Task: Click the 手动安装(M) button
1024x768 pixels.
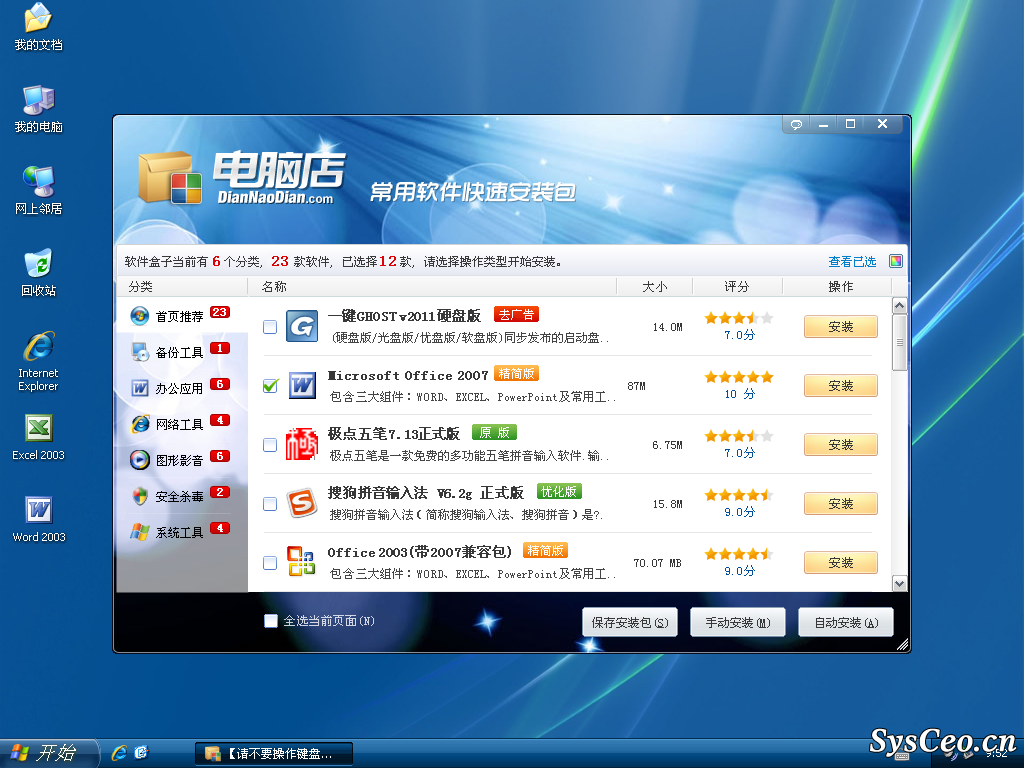Action: coord(738,622)
